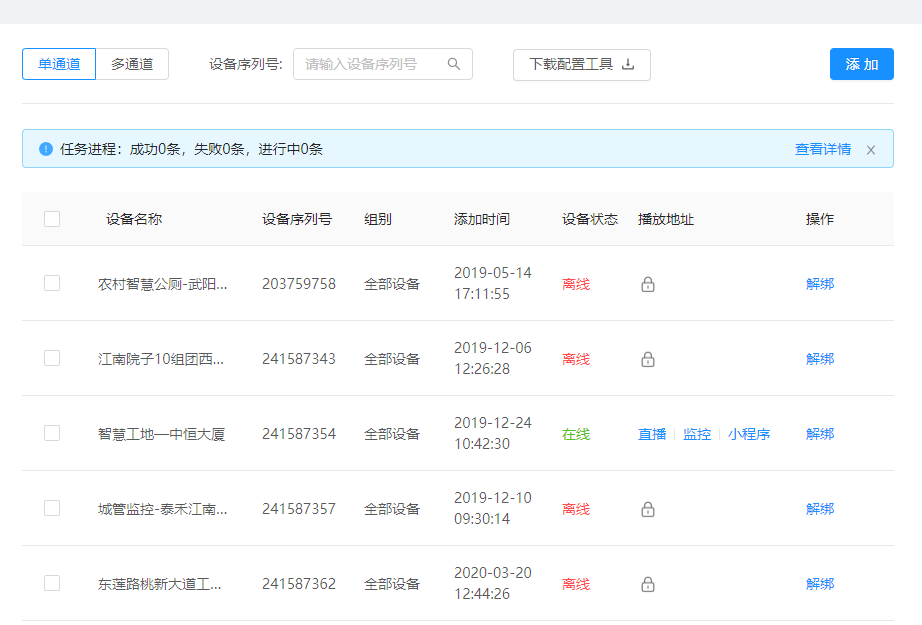Click lock icon for device 241587362
Screen dimensions: 922x625
tap(648, 584)
